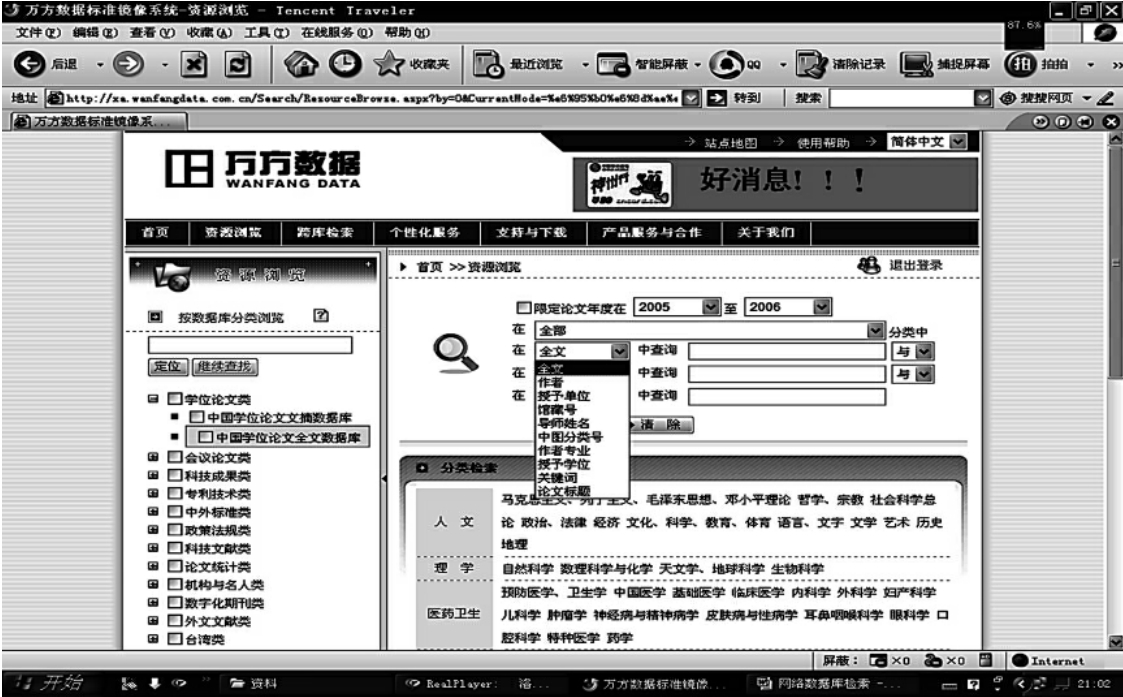Click the logout (退出登录) user icon
Image resolution: width=1123 pixels, height=697 pixels.
coord(868,265)
